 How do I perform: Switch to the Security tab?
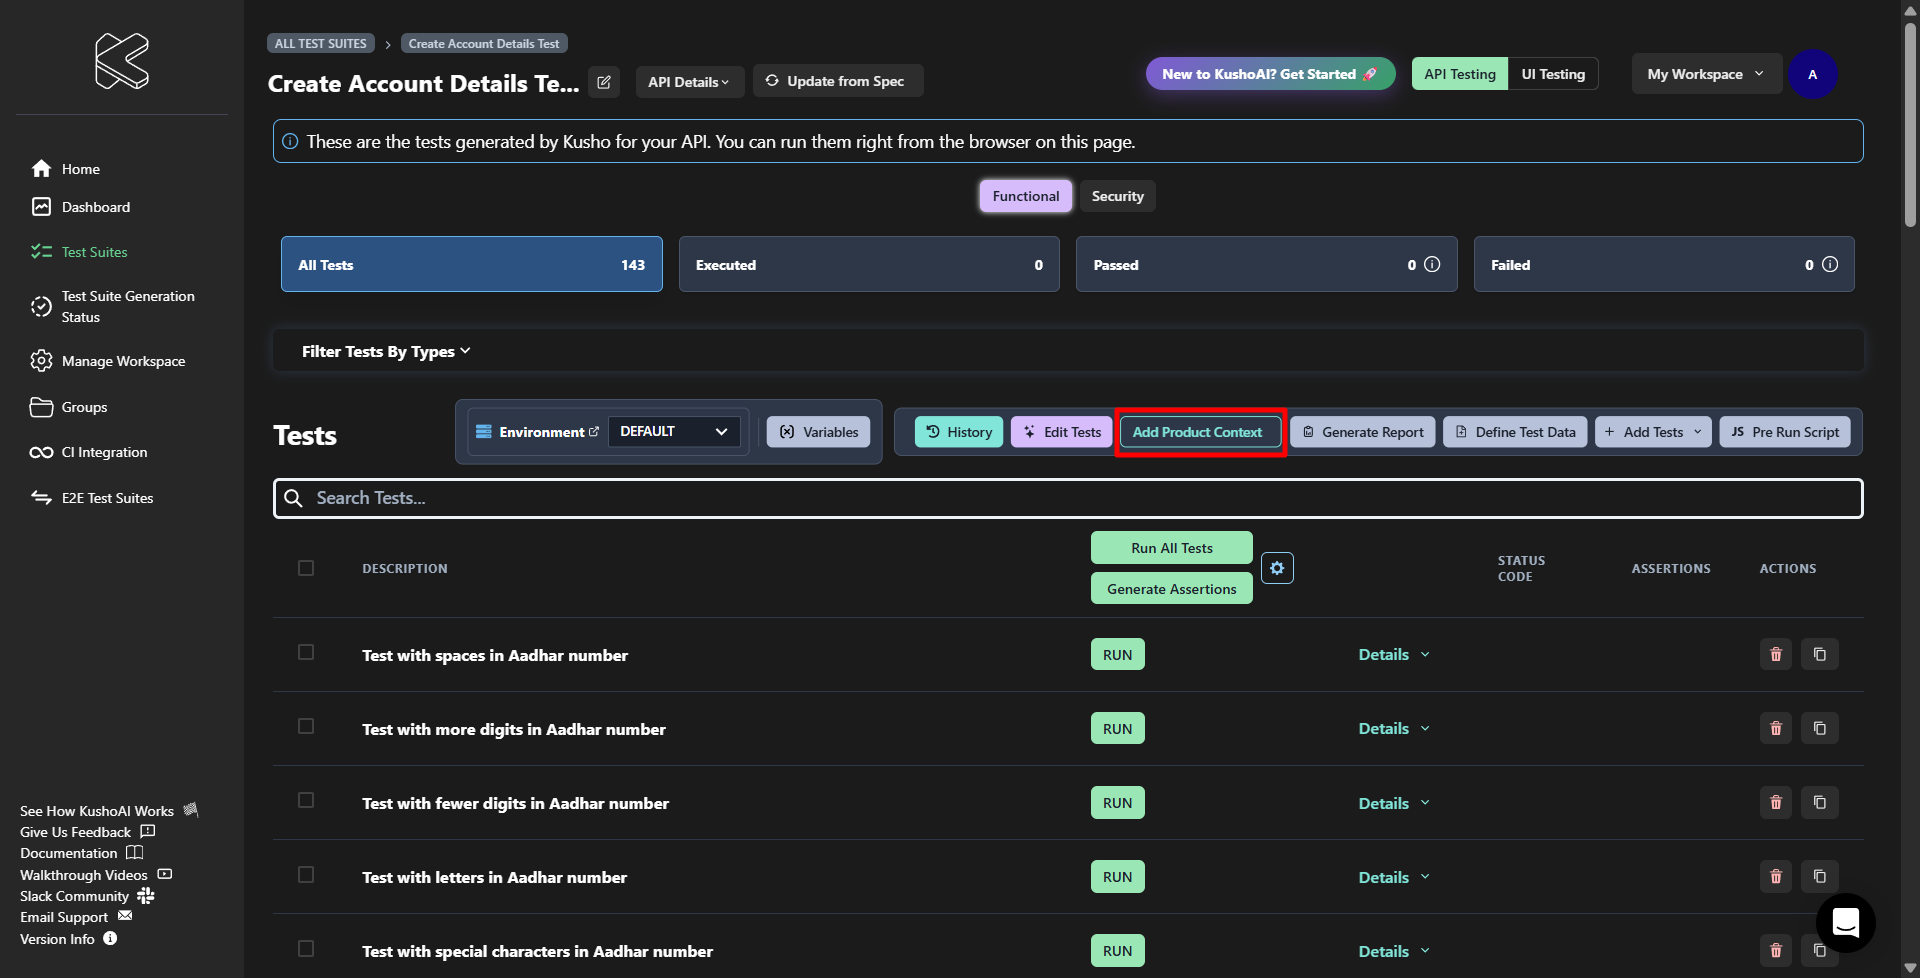point(1117,196)
